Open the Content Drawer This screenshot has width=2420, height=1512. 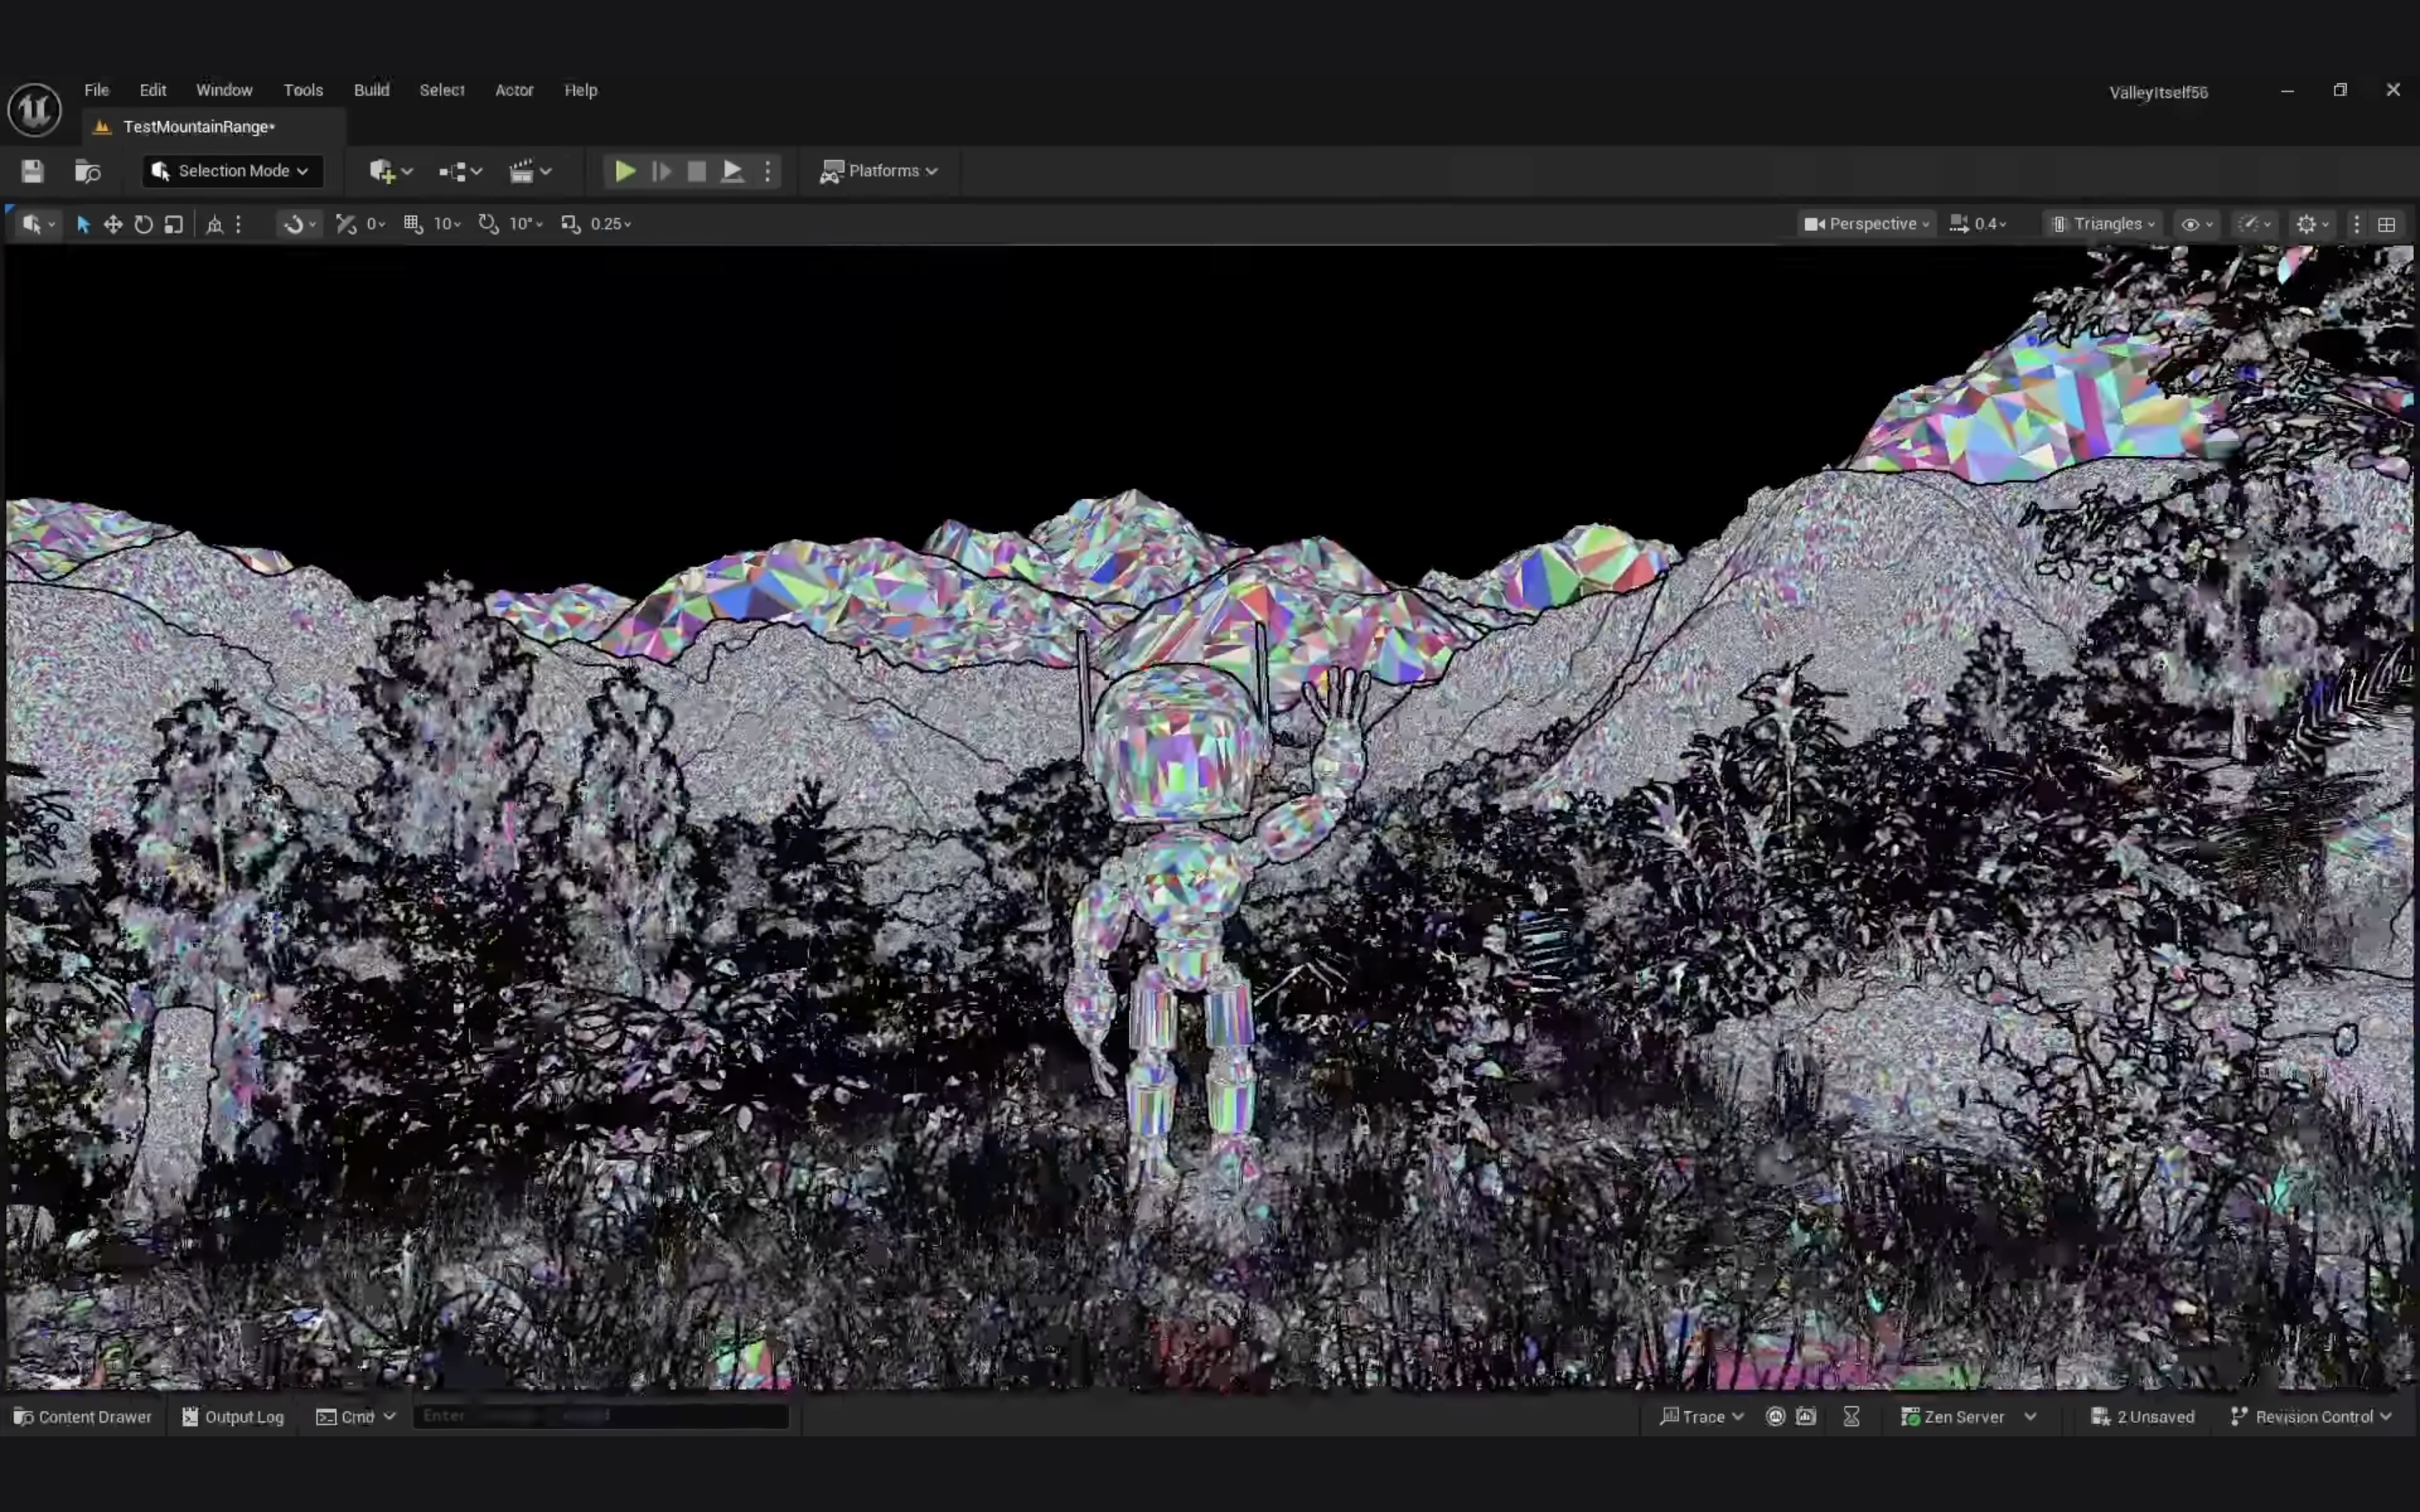click(83, 1416)
